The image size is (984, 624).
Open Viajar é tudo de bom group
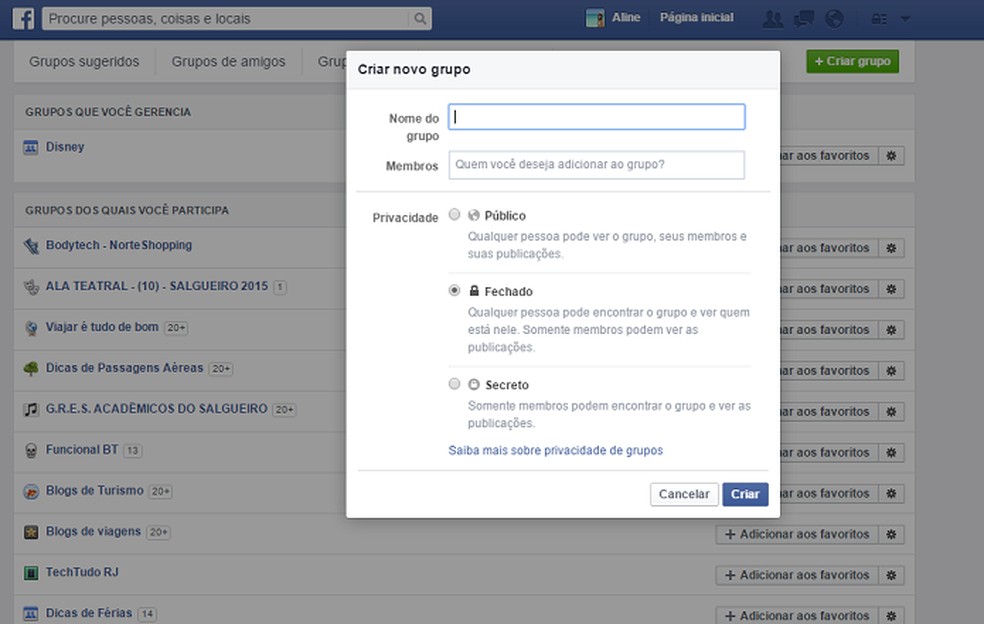[102, 327]
